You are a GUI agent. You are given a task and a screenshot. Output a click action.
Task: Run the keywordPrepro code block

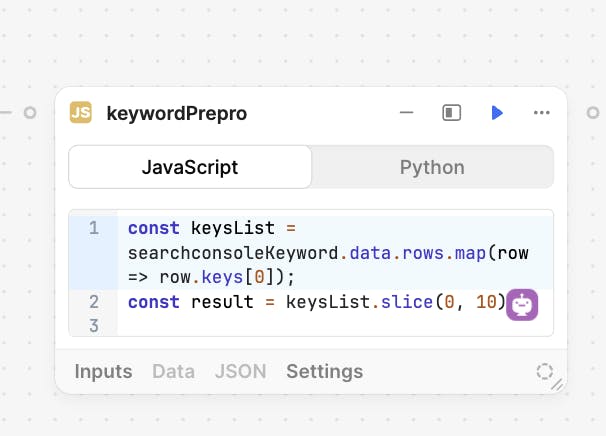pyautogui.click(x=497, y=113)
